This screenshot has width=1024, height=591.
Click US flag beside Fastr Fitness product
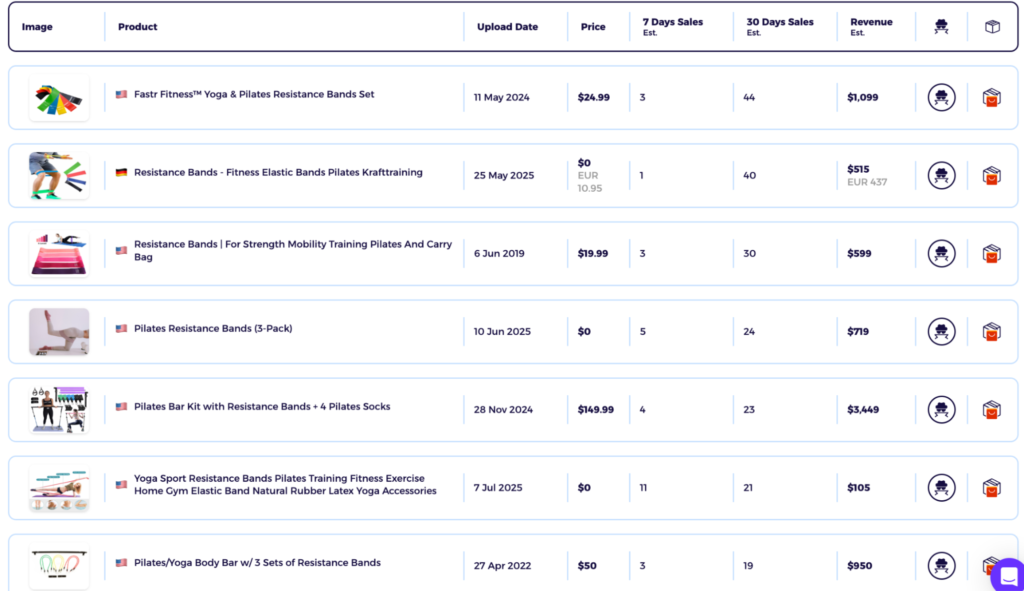pyautogui.click(x=121, y=95)
